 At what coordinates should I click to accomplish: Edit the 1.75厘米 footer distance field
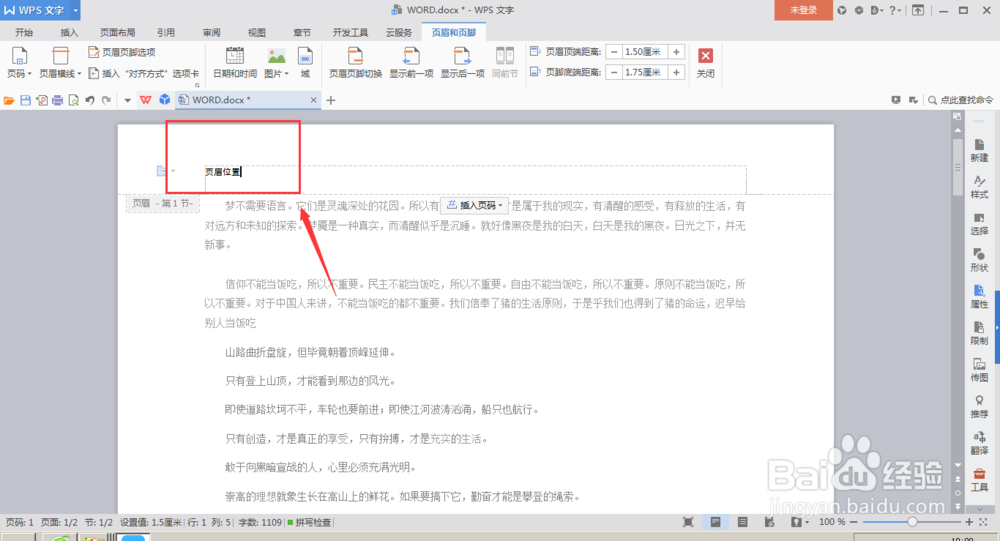[645, 73]
